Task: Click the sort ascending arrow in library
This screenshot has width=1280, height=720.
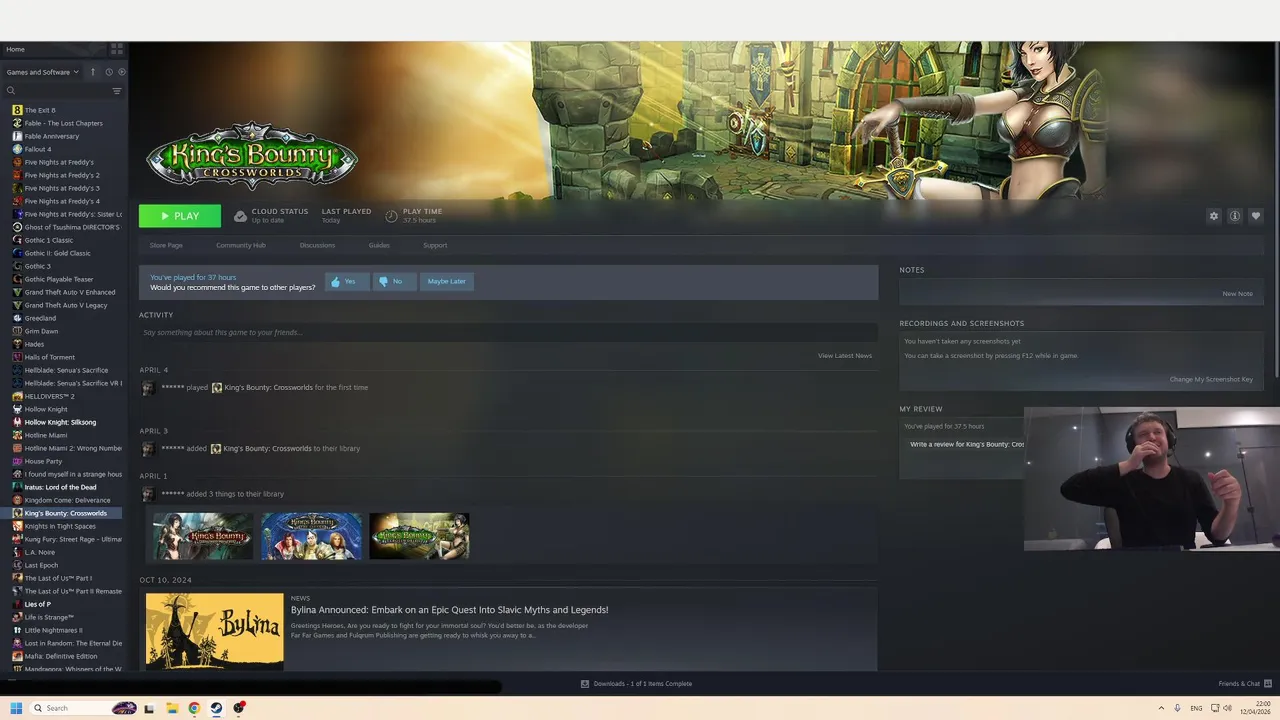Action: click(x=93, y=72)
